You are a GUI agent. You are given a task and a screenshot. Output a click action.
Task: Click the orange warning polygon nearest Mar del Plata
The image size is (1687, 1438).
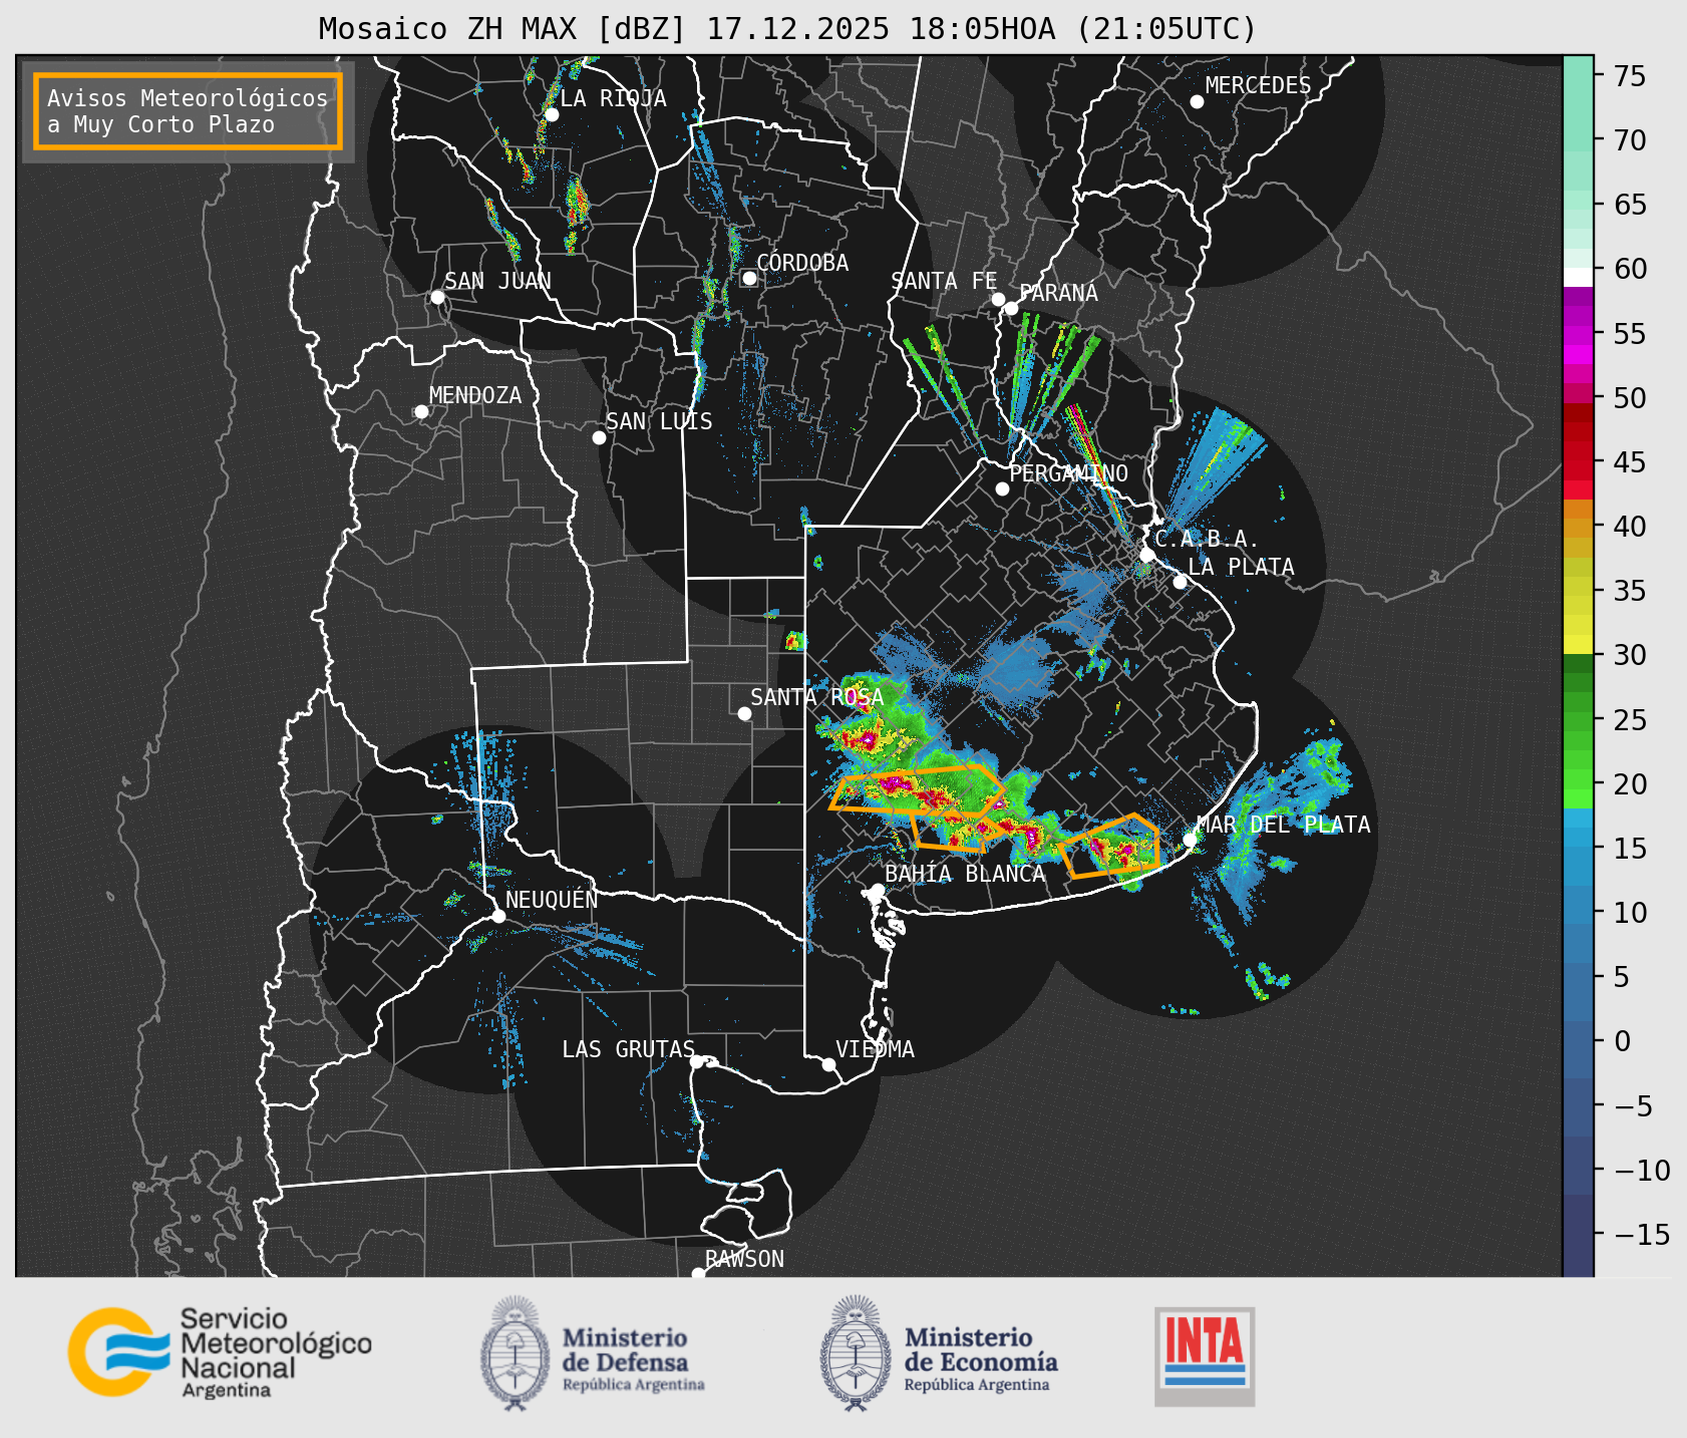click(1109, 846)
